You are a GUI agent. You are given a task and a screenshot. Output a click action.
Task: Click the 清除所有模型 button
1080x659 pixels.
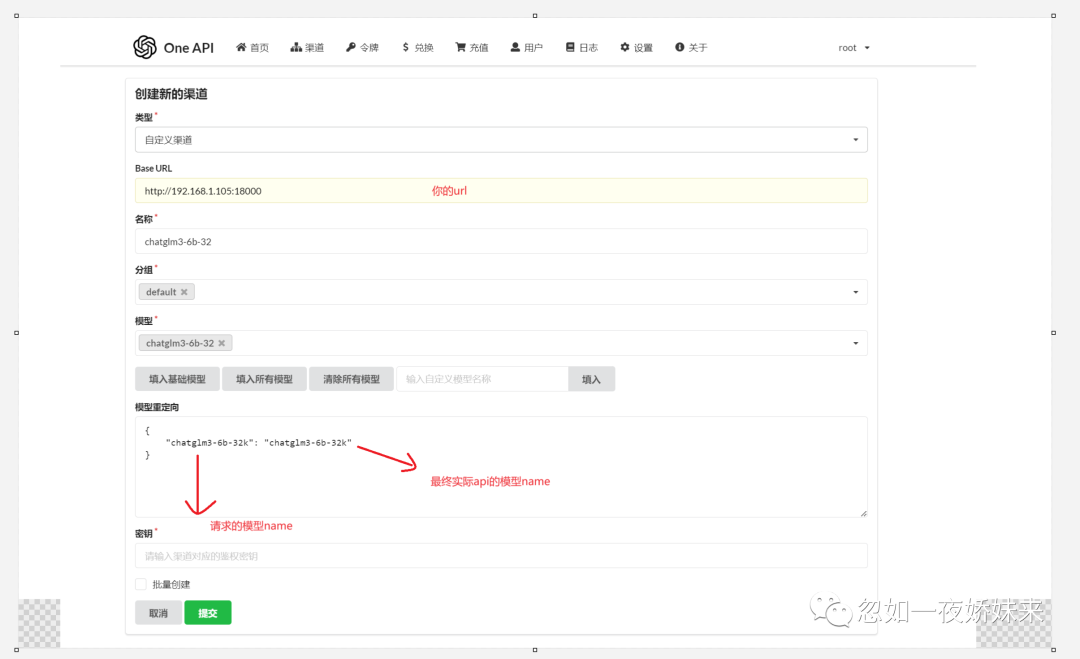click(x=351, y=378)
